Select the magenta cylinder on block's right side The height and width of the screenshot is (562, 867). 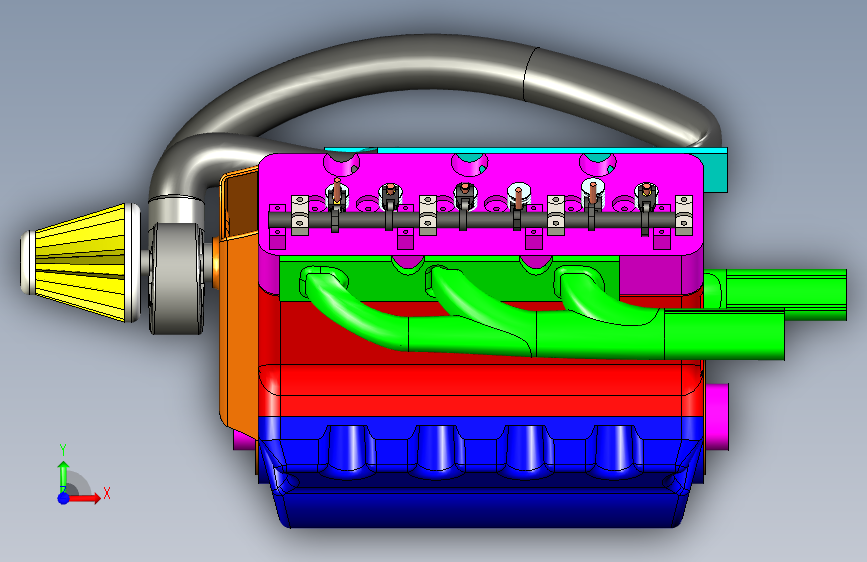point(717,416)
